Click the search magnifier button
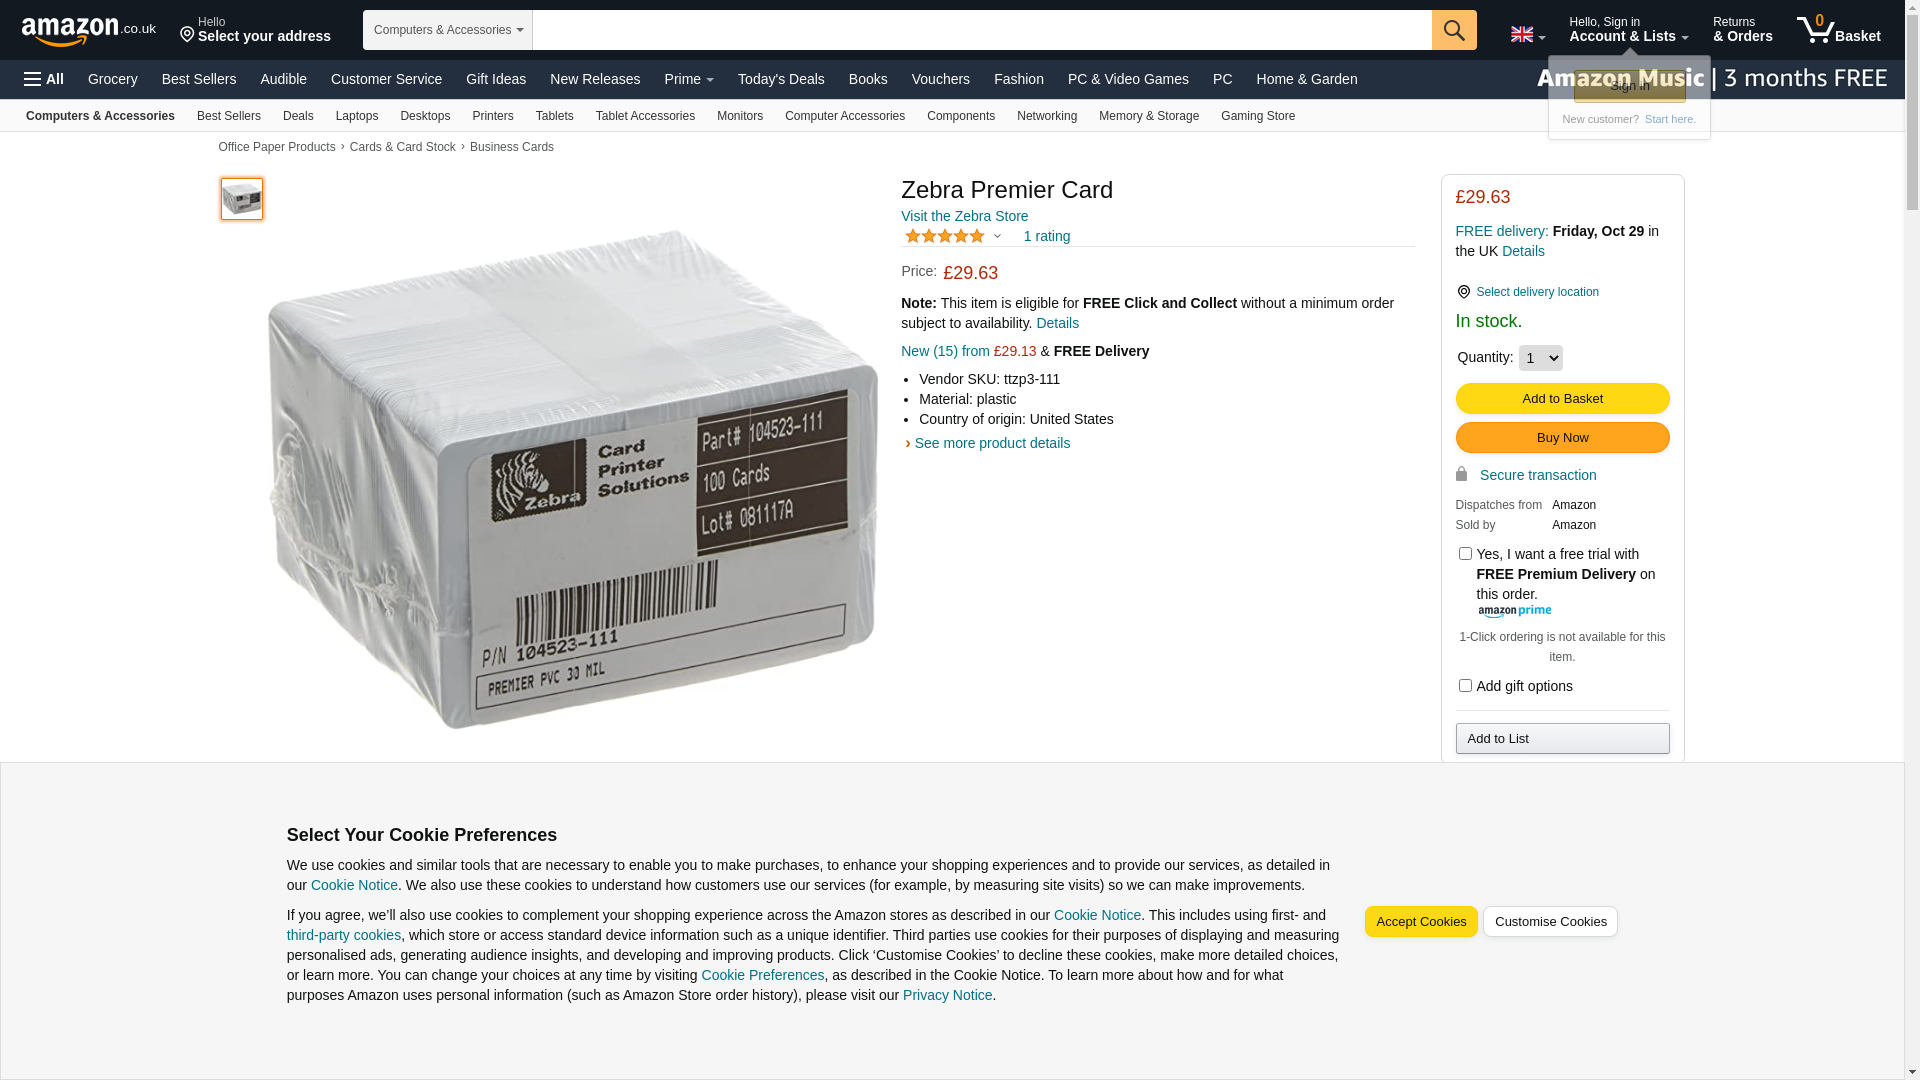The height and width of the screenshot is (1080, 1920). (1454, 30)
